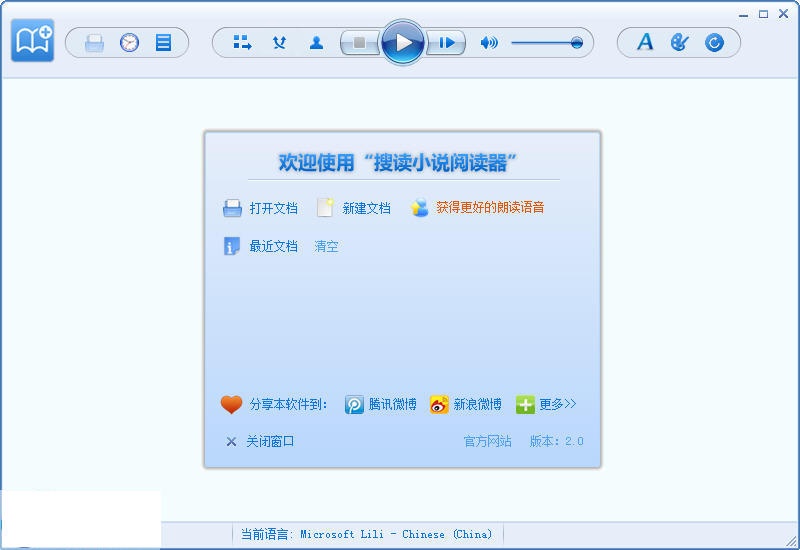
Task: Maximize the reader window
Action: 763,14
